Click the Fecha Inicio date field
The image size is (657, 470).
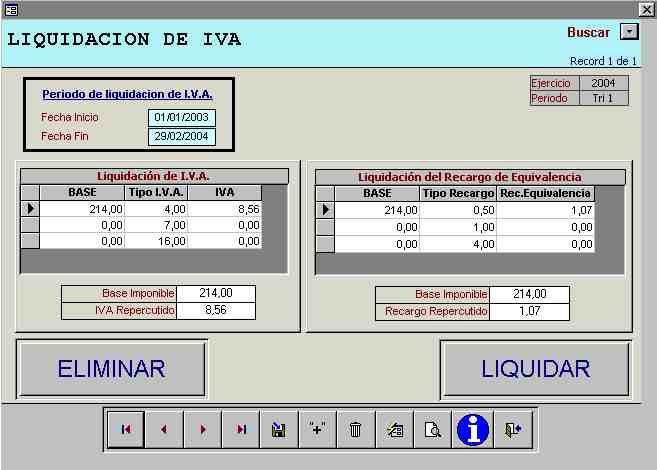(182, 117)
